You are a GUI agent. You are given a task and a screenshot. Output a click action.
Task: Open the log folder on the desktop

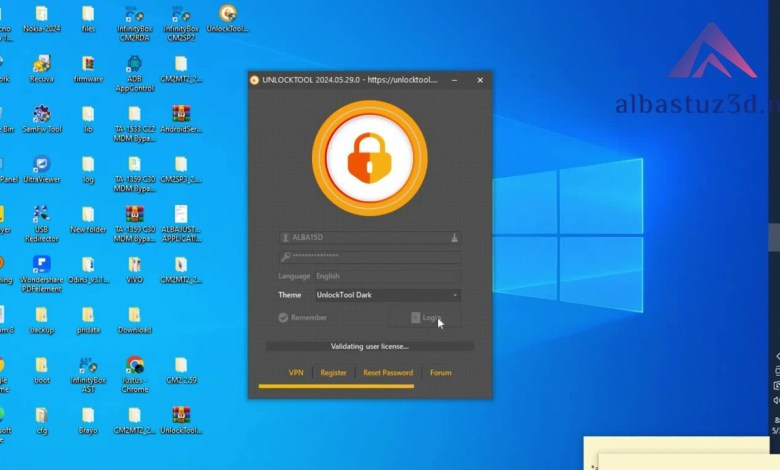(x=88, y=170)
